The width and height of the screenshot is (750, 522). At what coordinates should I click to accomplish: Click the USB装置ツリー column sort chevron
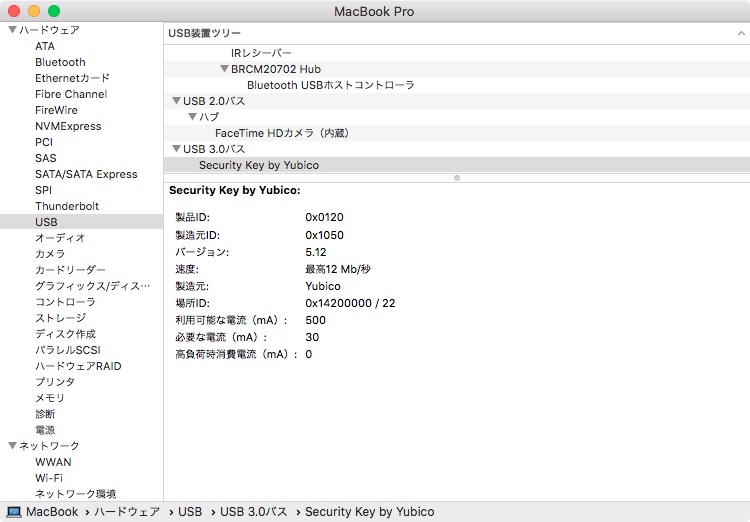(740, 34)
